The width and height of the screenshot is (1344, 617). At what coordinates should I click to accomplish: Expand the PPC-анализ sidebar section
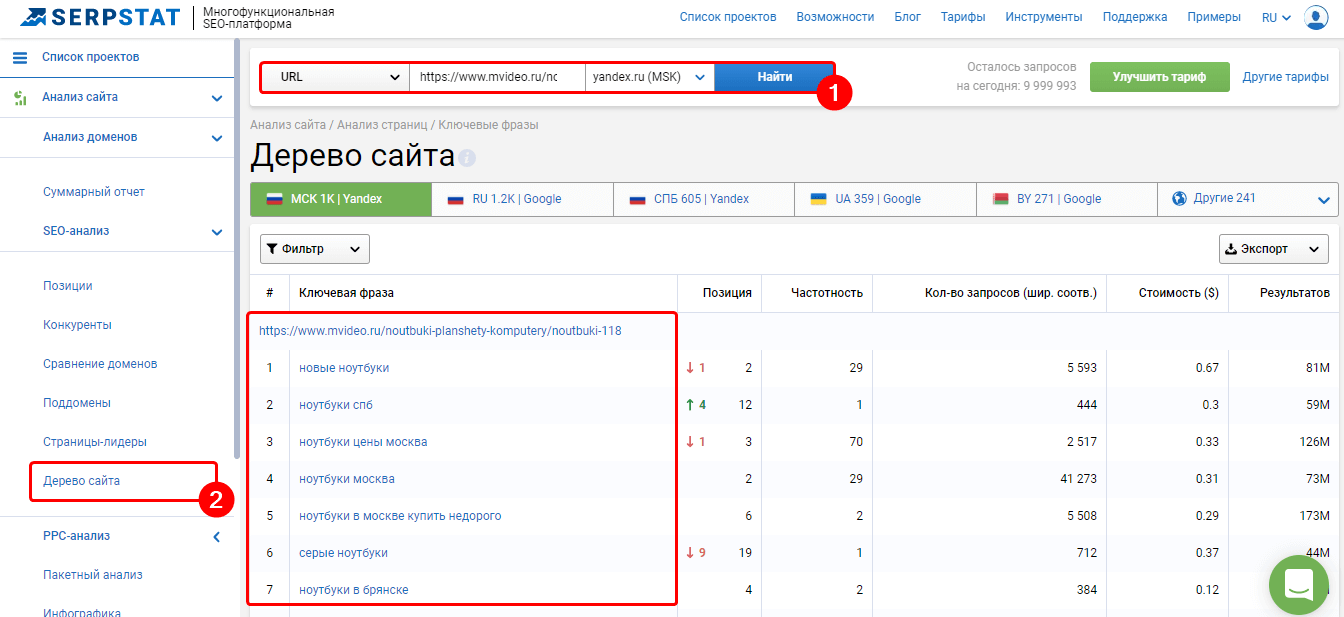[216, 537]
